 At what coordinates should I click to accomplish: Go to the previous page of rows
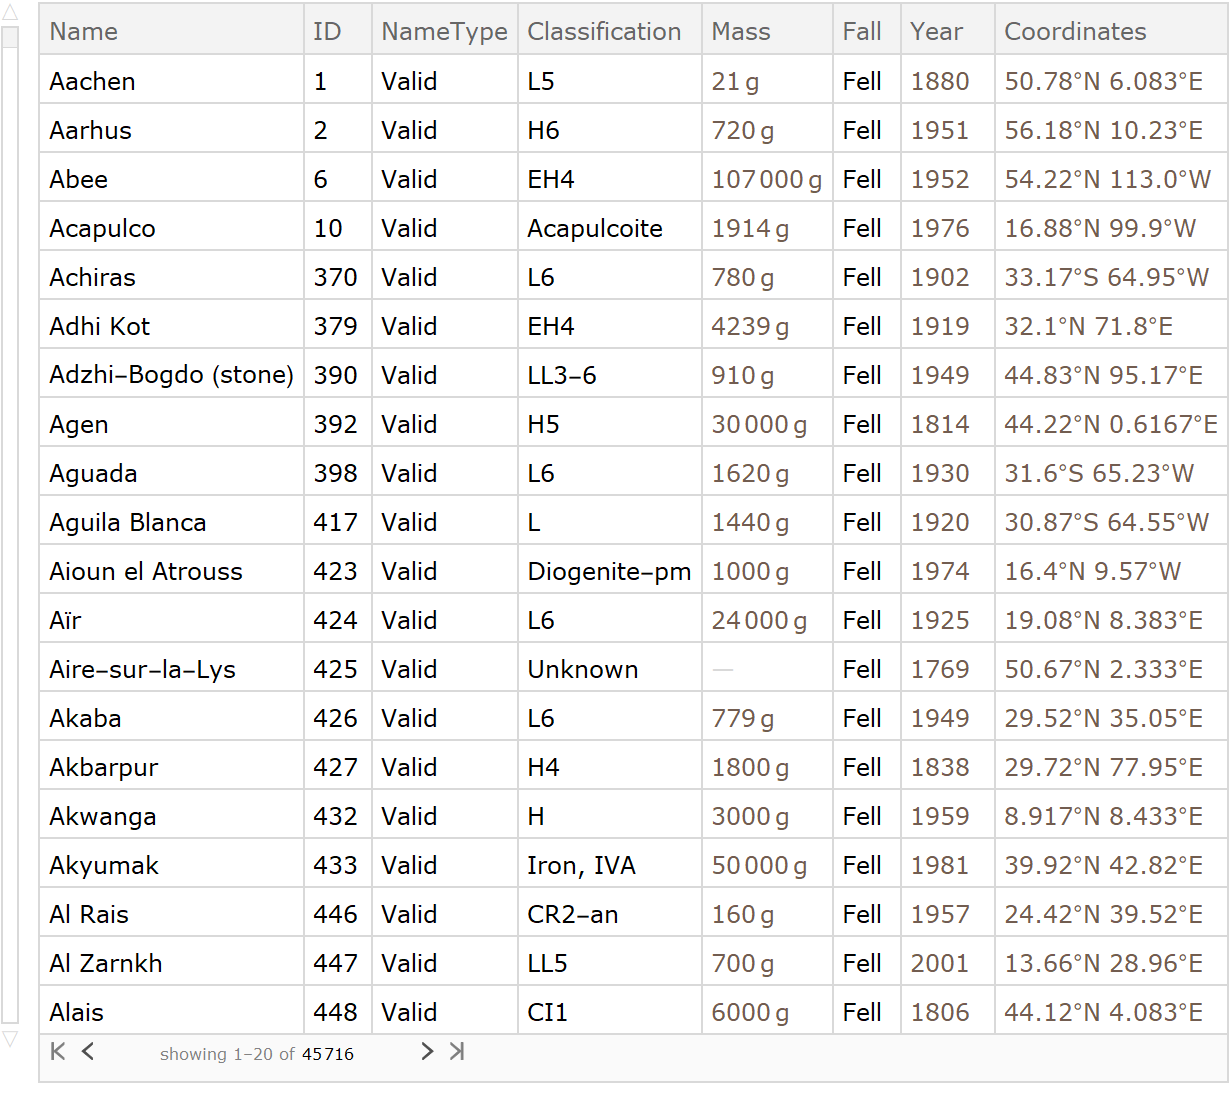click(88, 1051)
